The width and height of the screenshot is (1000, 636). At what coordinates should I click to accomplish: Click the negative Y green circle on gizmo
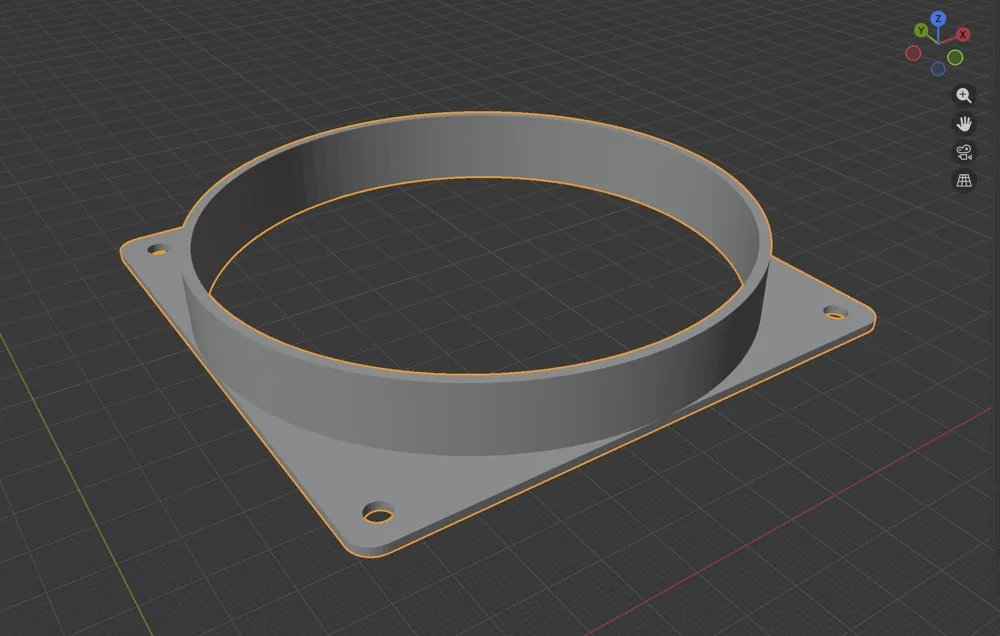[955, 58]
